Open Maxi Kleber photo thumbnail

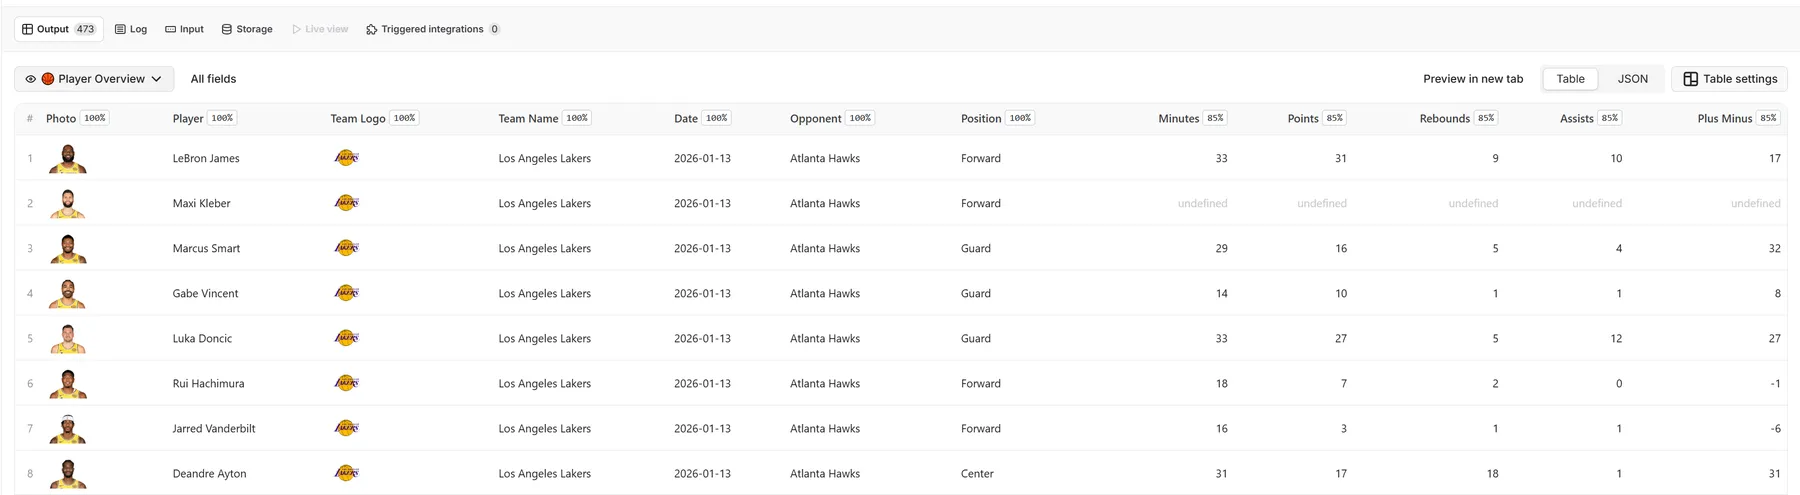click(67, 203)
